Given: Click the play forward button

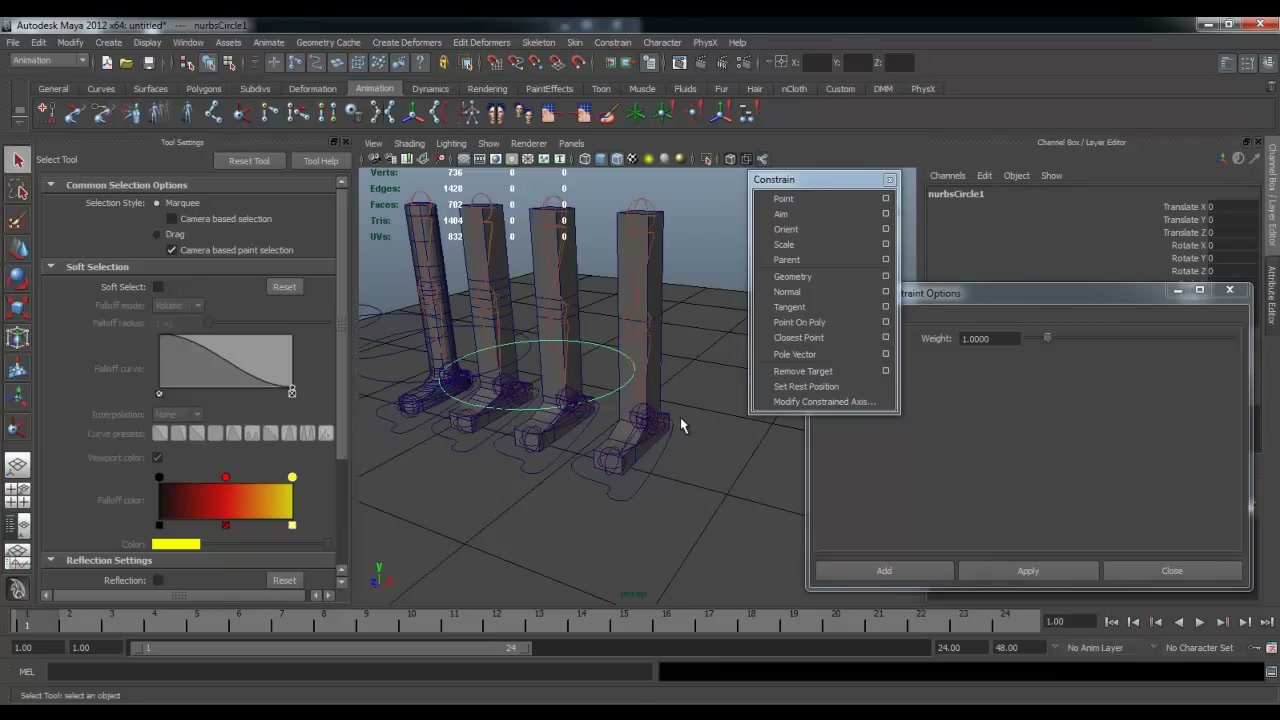Looking at the screenshot, I should [x=1200, y=622].
